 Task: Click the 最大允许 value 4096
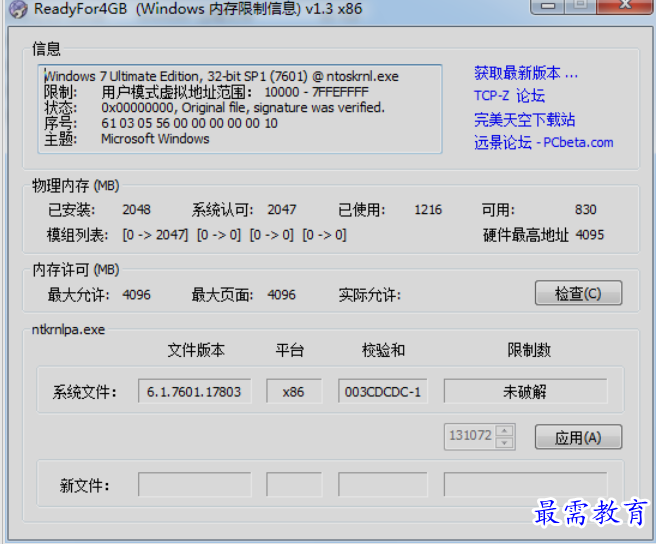136,295
